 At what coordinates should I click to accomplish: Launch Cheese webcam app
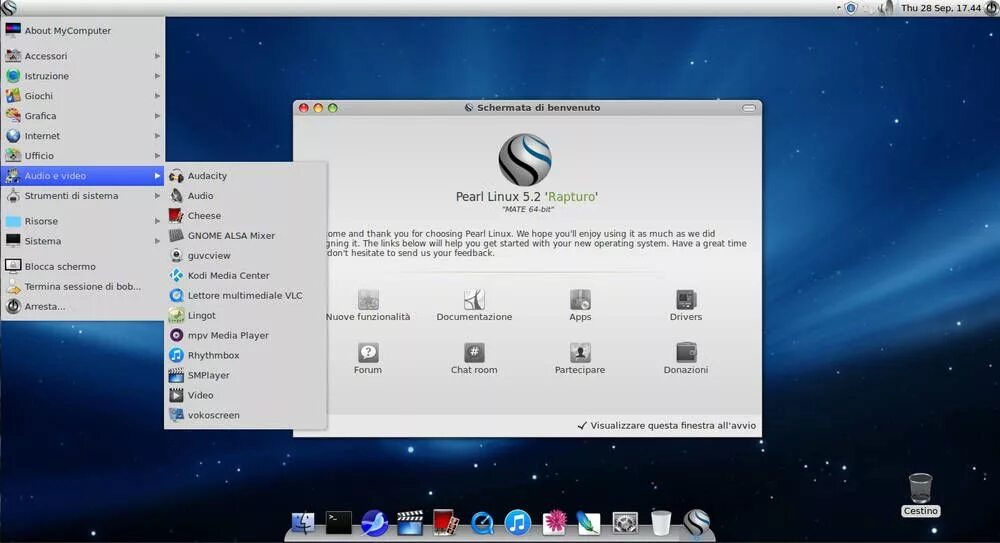tap(246, 216)
